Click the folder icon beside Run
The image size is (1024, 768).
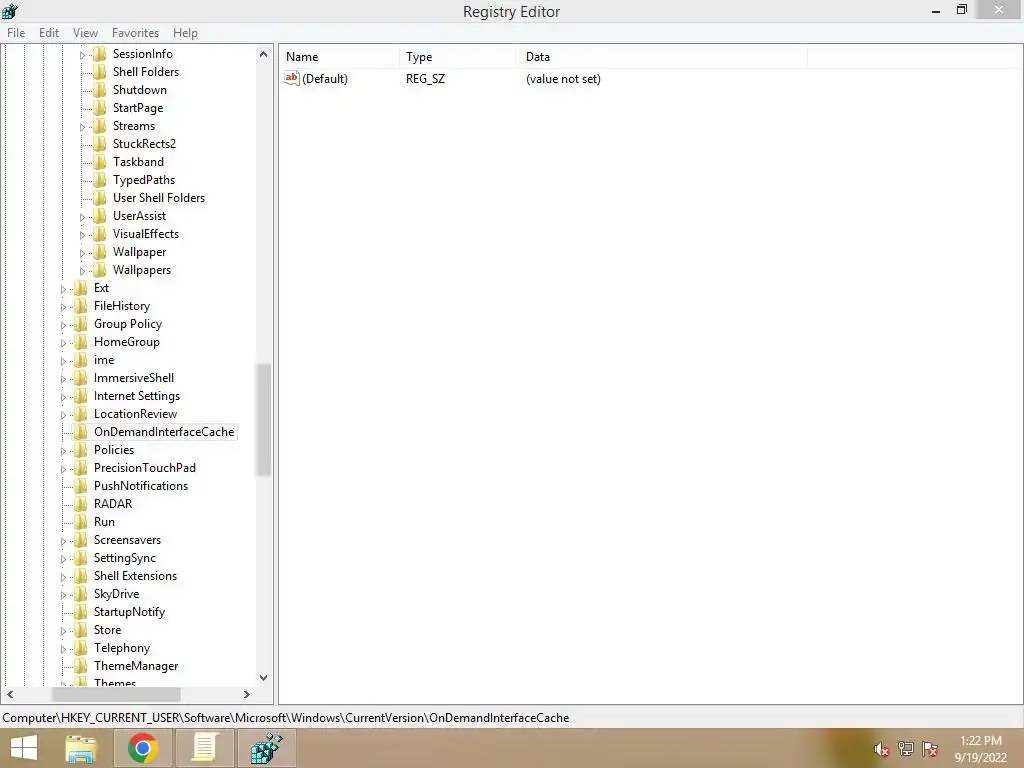(80, 522)
